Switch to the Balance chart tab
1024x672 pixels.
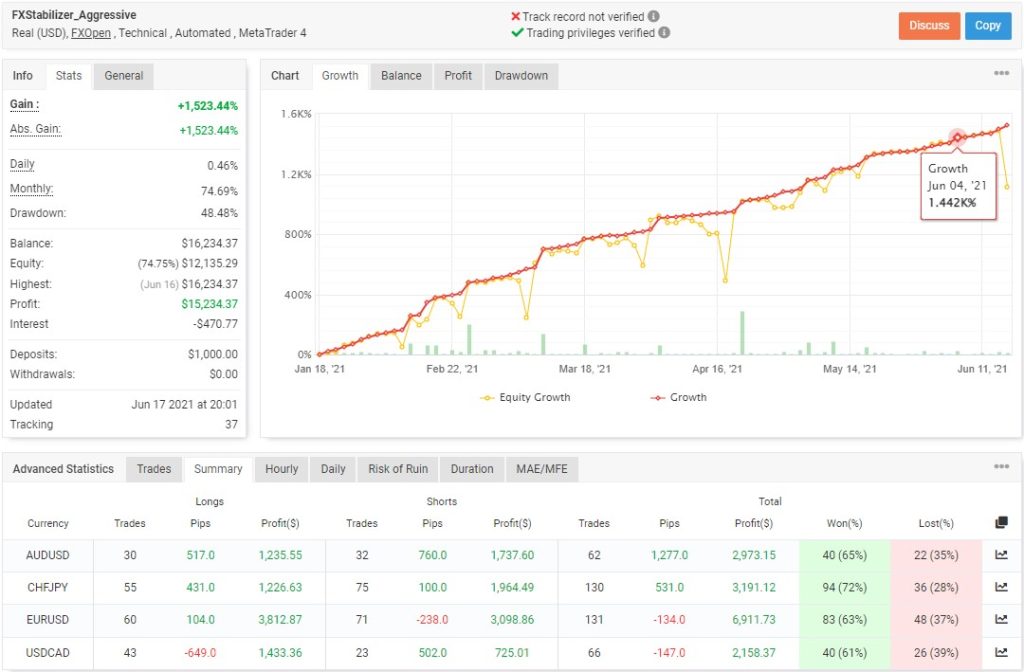pyautogui.click(x=401, y=76)
